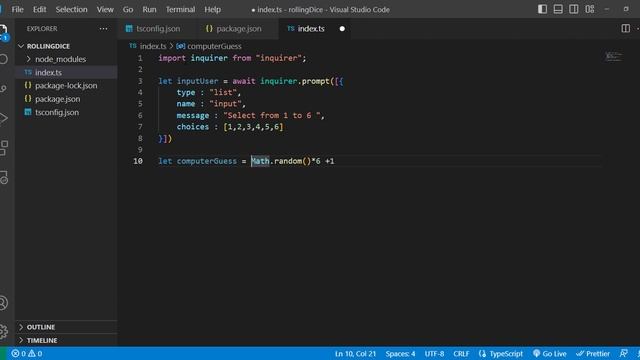Start server with Go Live
This screenshot has height=360, width=640.
tap(549, 353)
